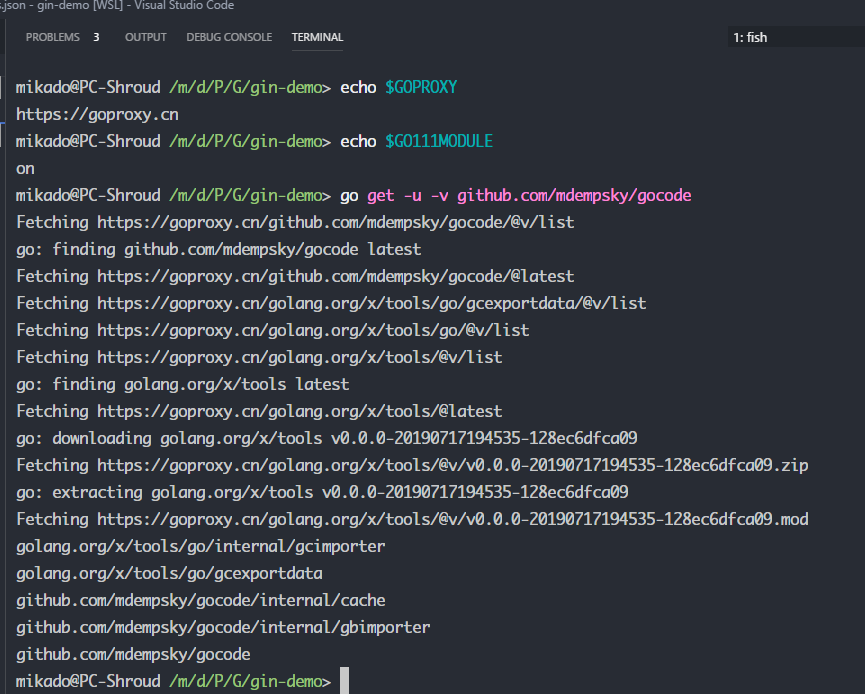The width and height of the screenshot is (865, 694).
Task: Activate the TERMINAL tab
Action: [x=317, y=37]
